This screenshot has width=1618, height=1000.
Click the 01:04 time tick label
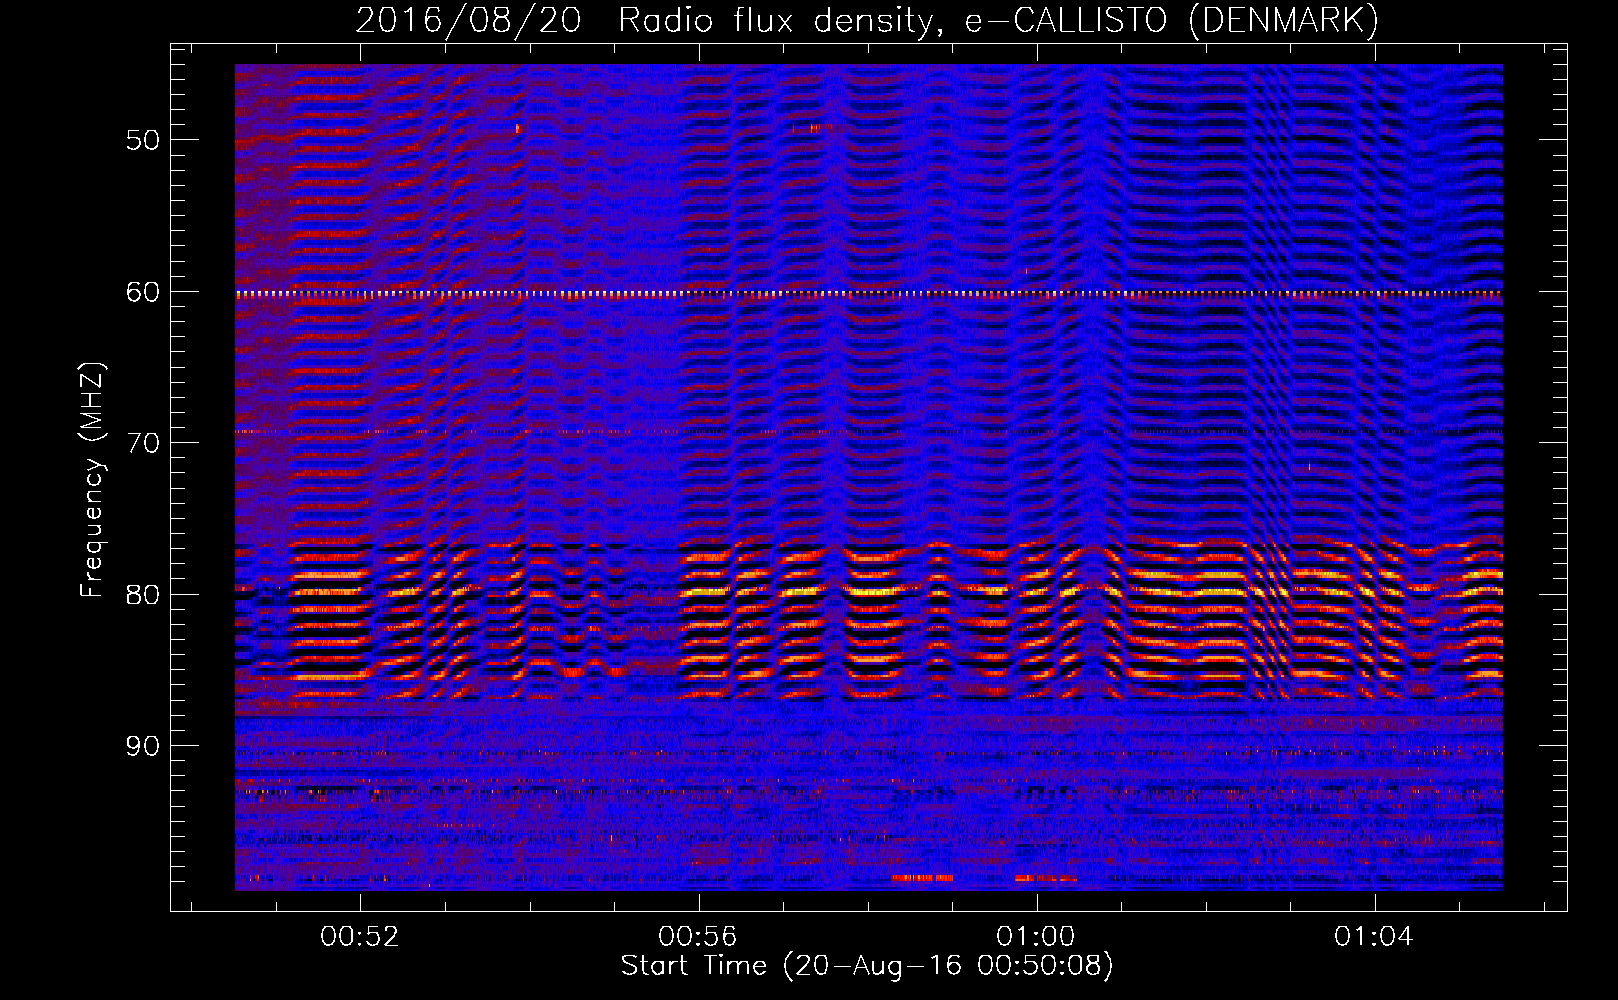[1374, 936]
